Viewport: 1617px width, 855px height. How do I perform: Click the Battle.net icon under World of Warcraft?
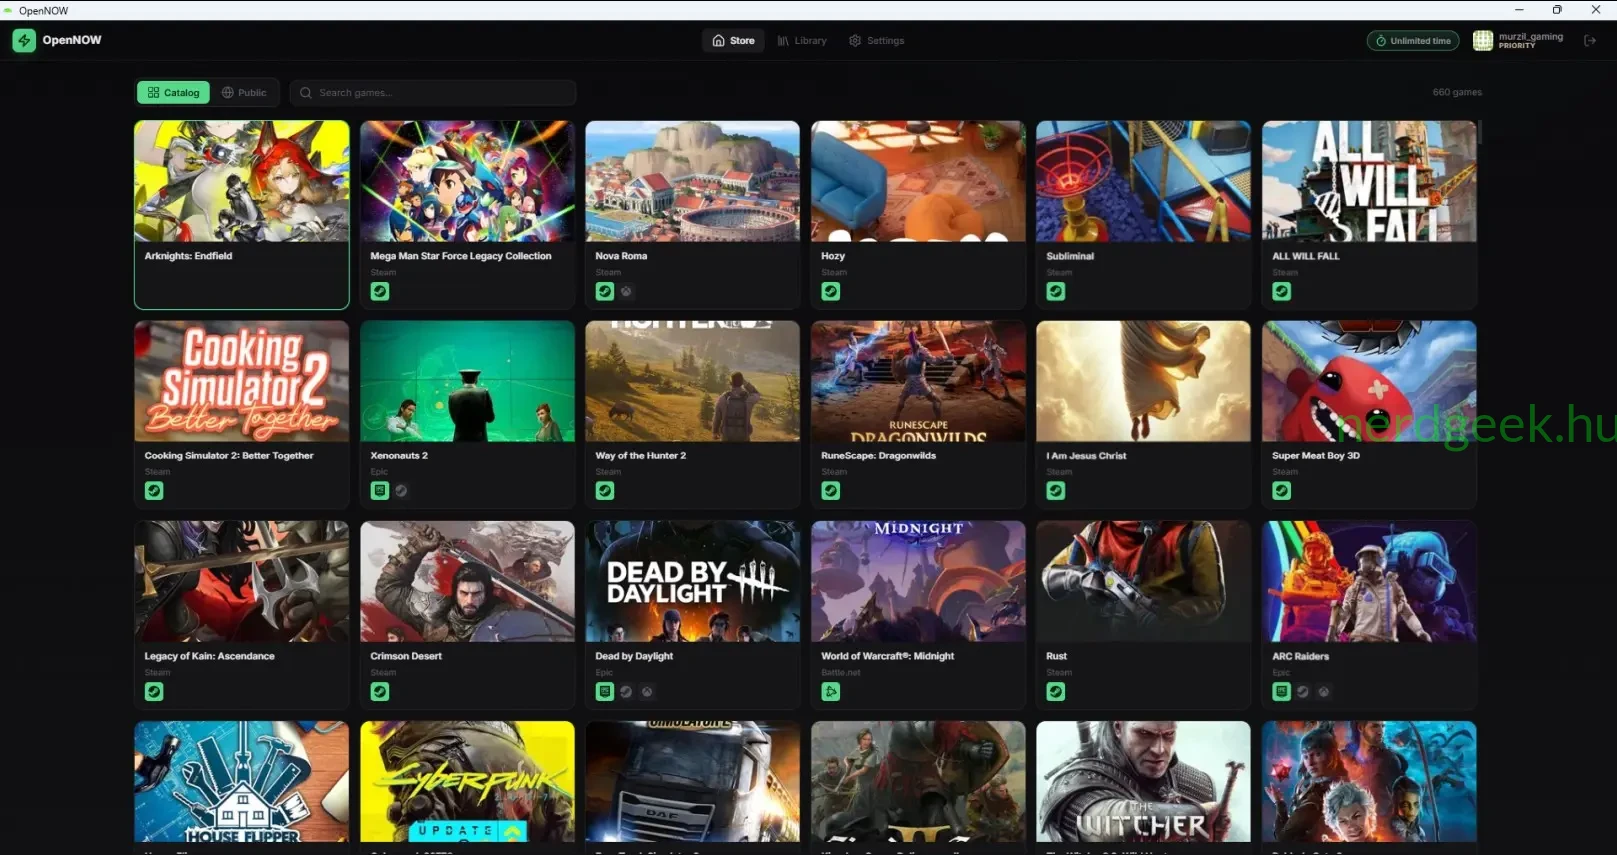[831, 692]
